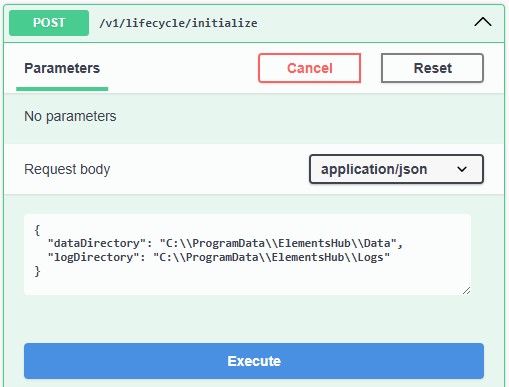The width and height of the screenshot is (509, 387).
Task: Click inside the request body JSON editor
Action: (x=247, y=254)
